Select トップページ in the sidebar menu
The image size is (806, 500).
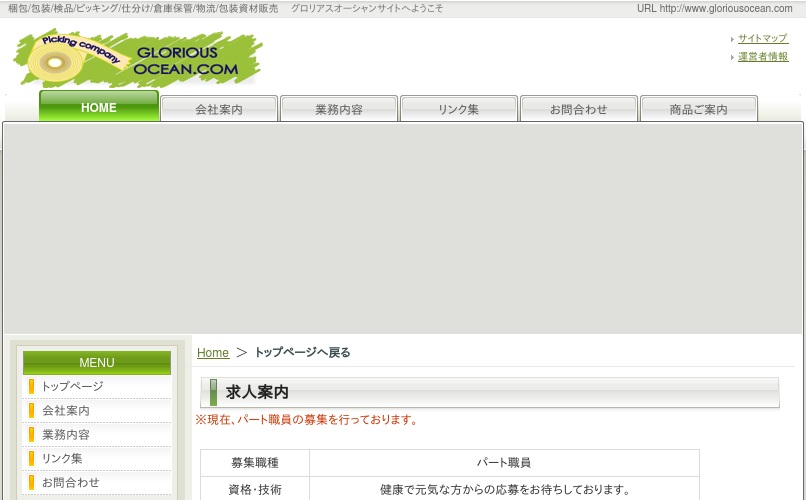tap(72, 386)
